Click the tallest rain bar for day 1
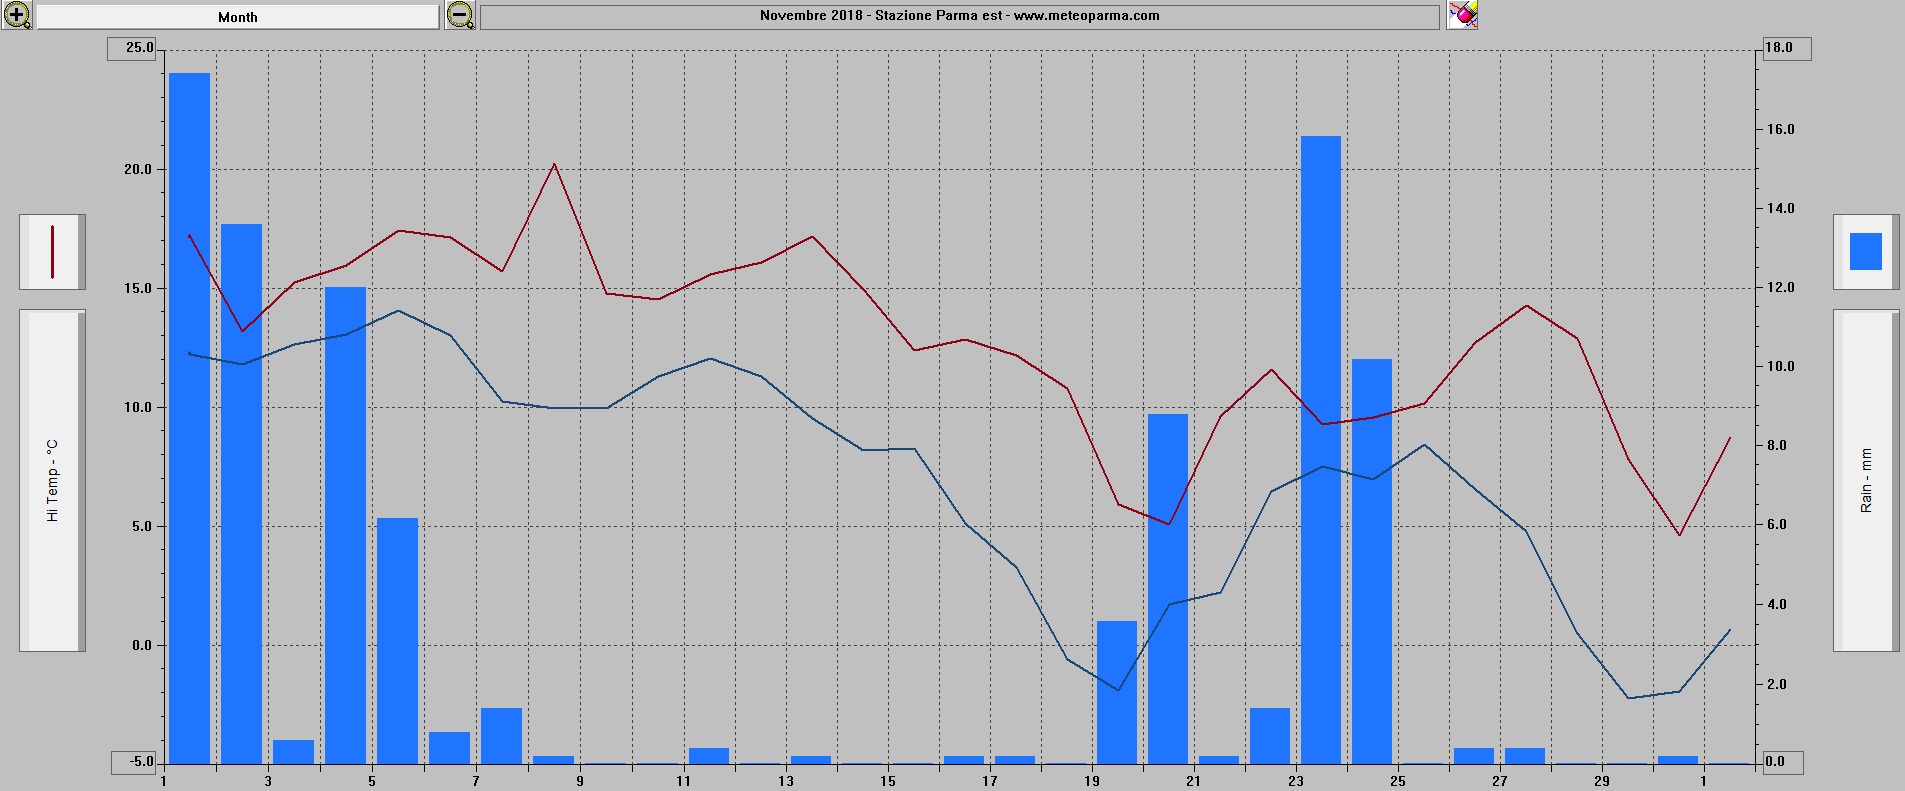1905x791 pixels. pos(189,418)
